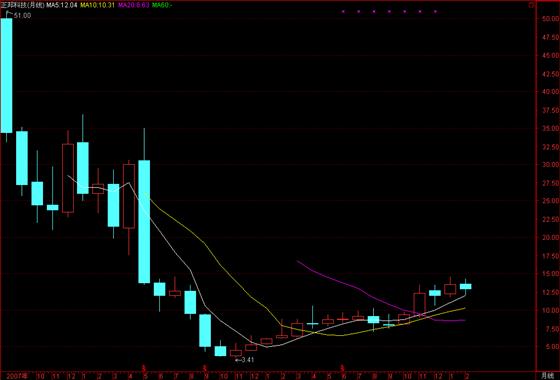Viewport: 560px width, 380px height.
Task: Click the 51.00 high price marker
Action: pos(22,15)
